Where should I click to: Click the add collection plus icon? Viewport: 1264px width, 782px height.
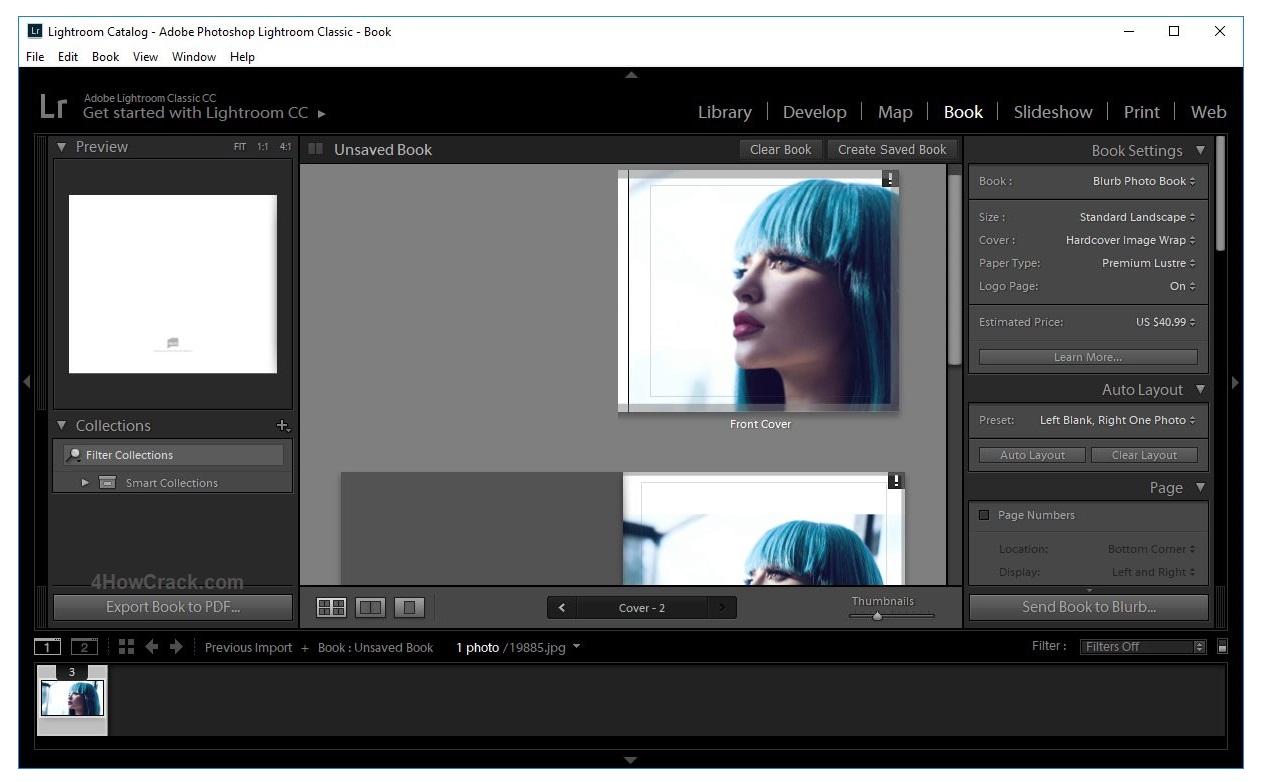282,426
